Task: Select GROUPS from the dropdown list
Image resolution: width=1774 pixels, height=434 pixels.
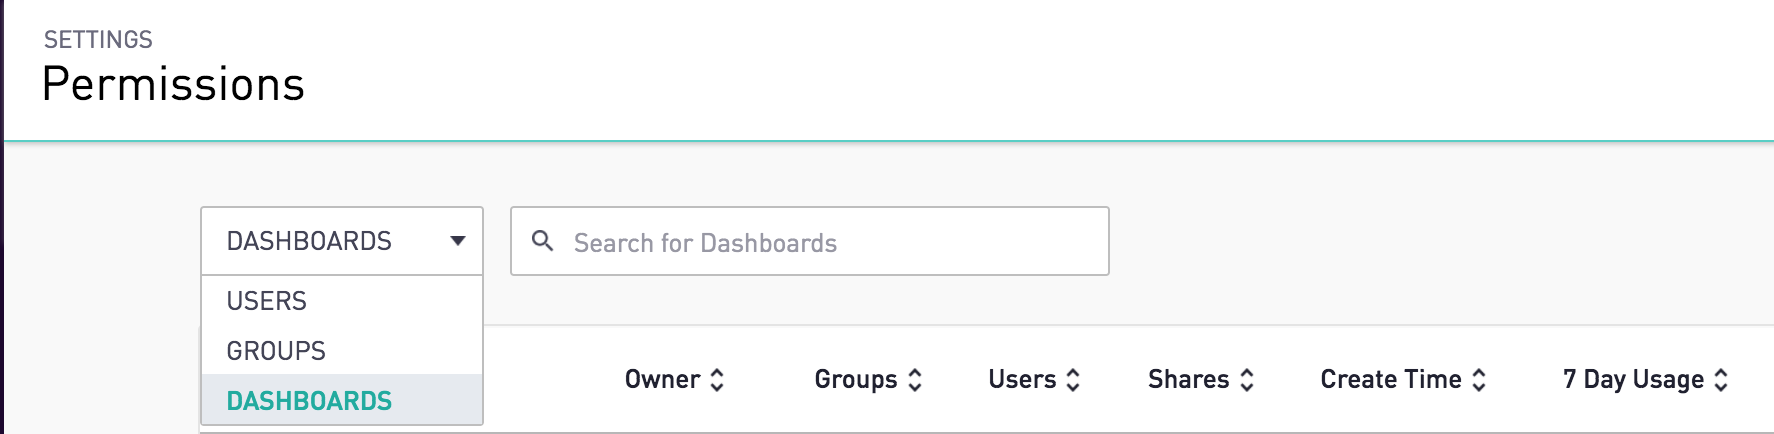Action: (342, 351)
